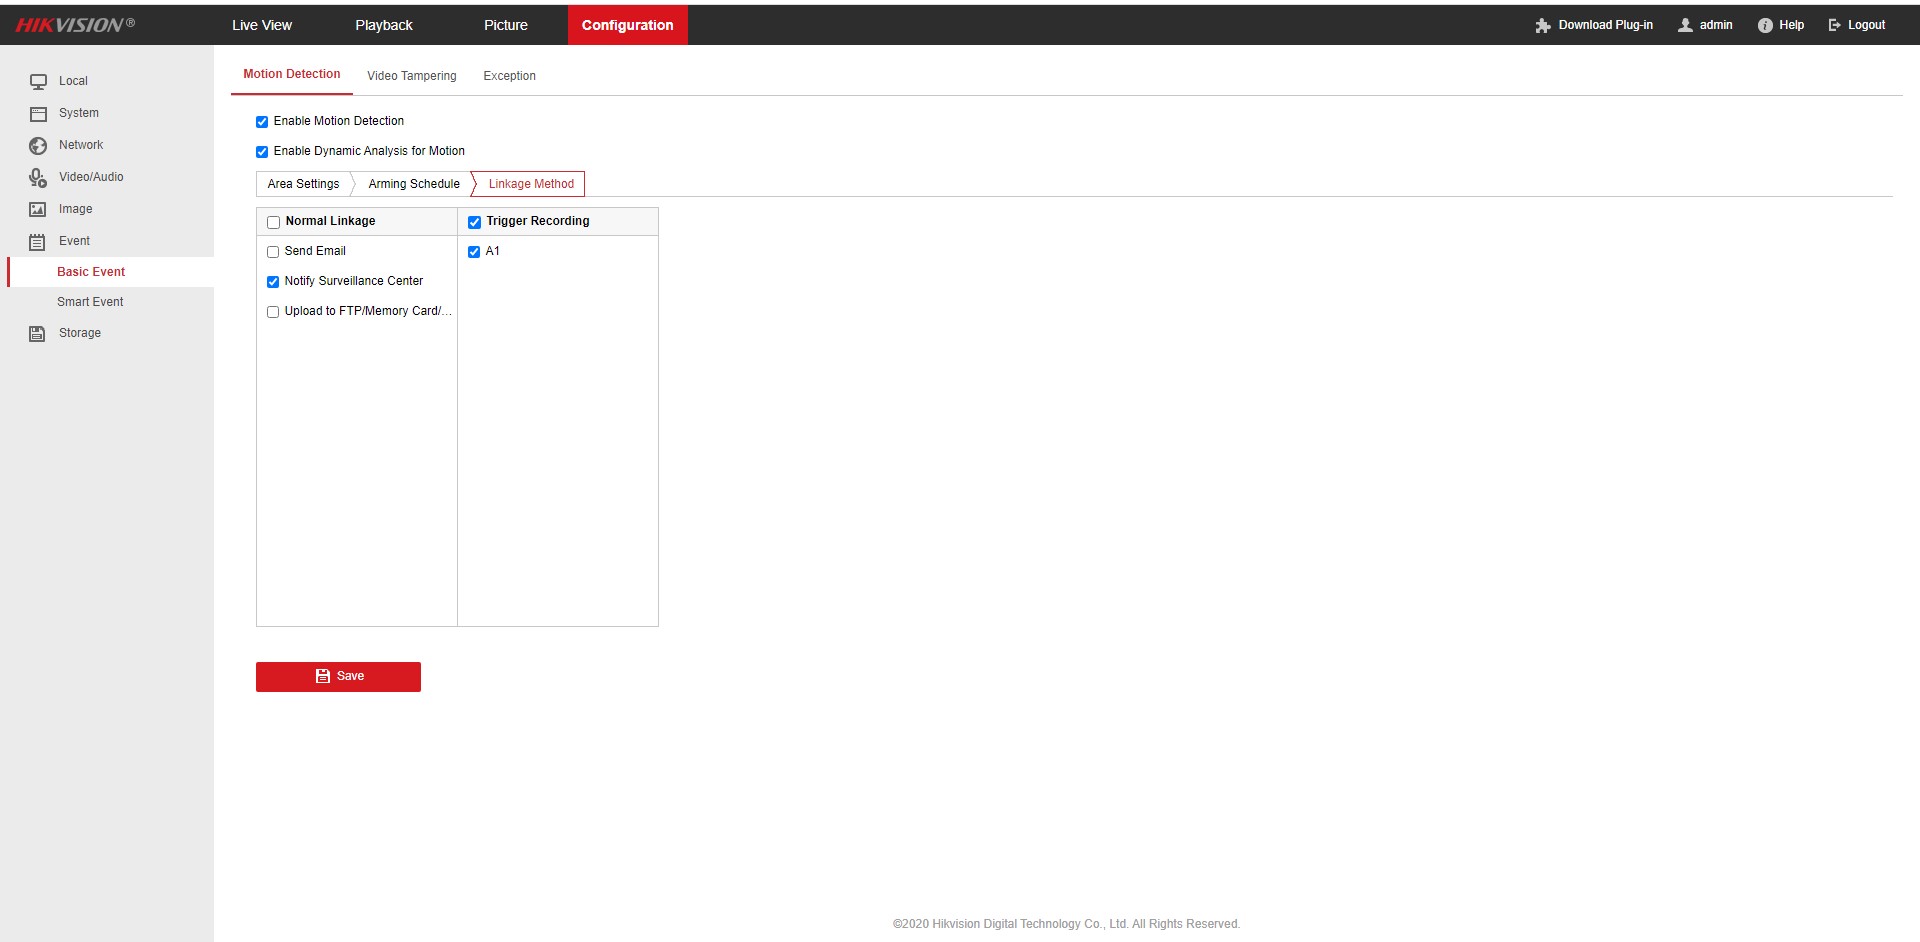Image resolution: width=1920 pixels, height=942 pixels.
Task: Open Smart Event submenu item
Action: (90, 302)
